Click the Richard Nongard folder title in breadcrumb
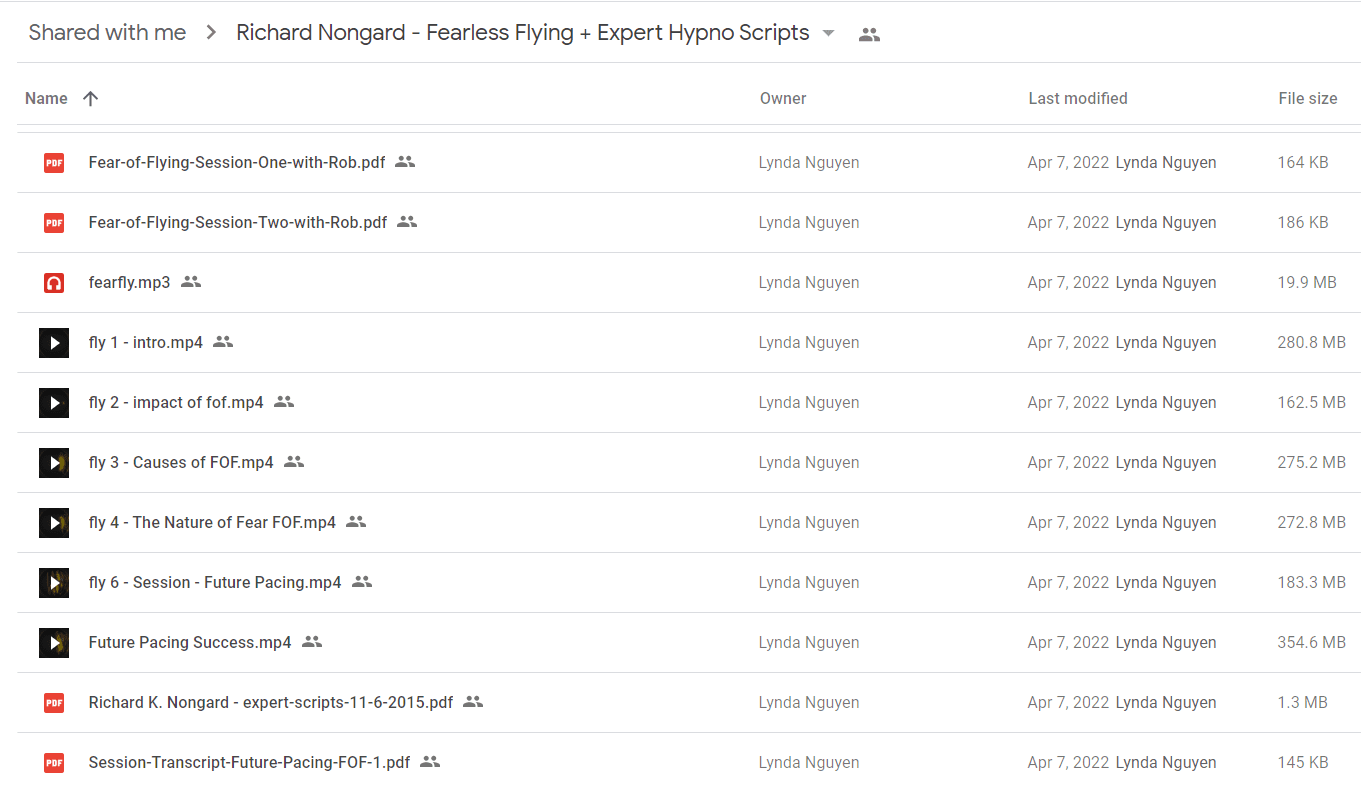Viewport: 1361px width, 792px height. (523, 33)
